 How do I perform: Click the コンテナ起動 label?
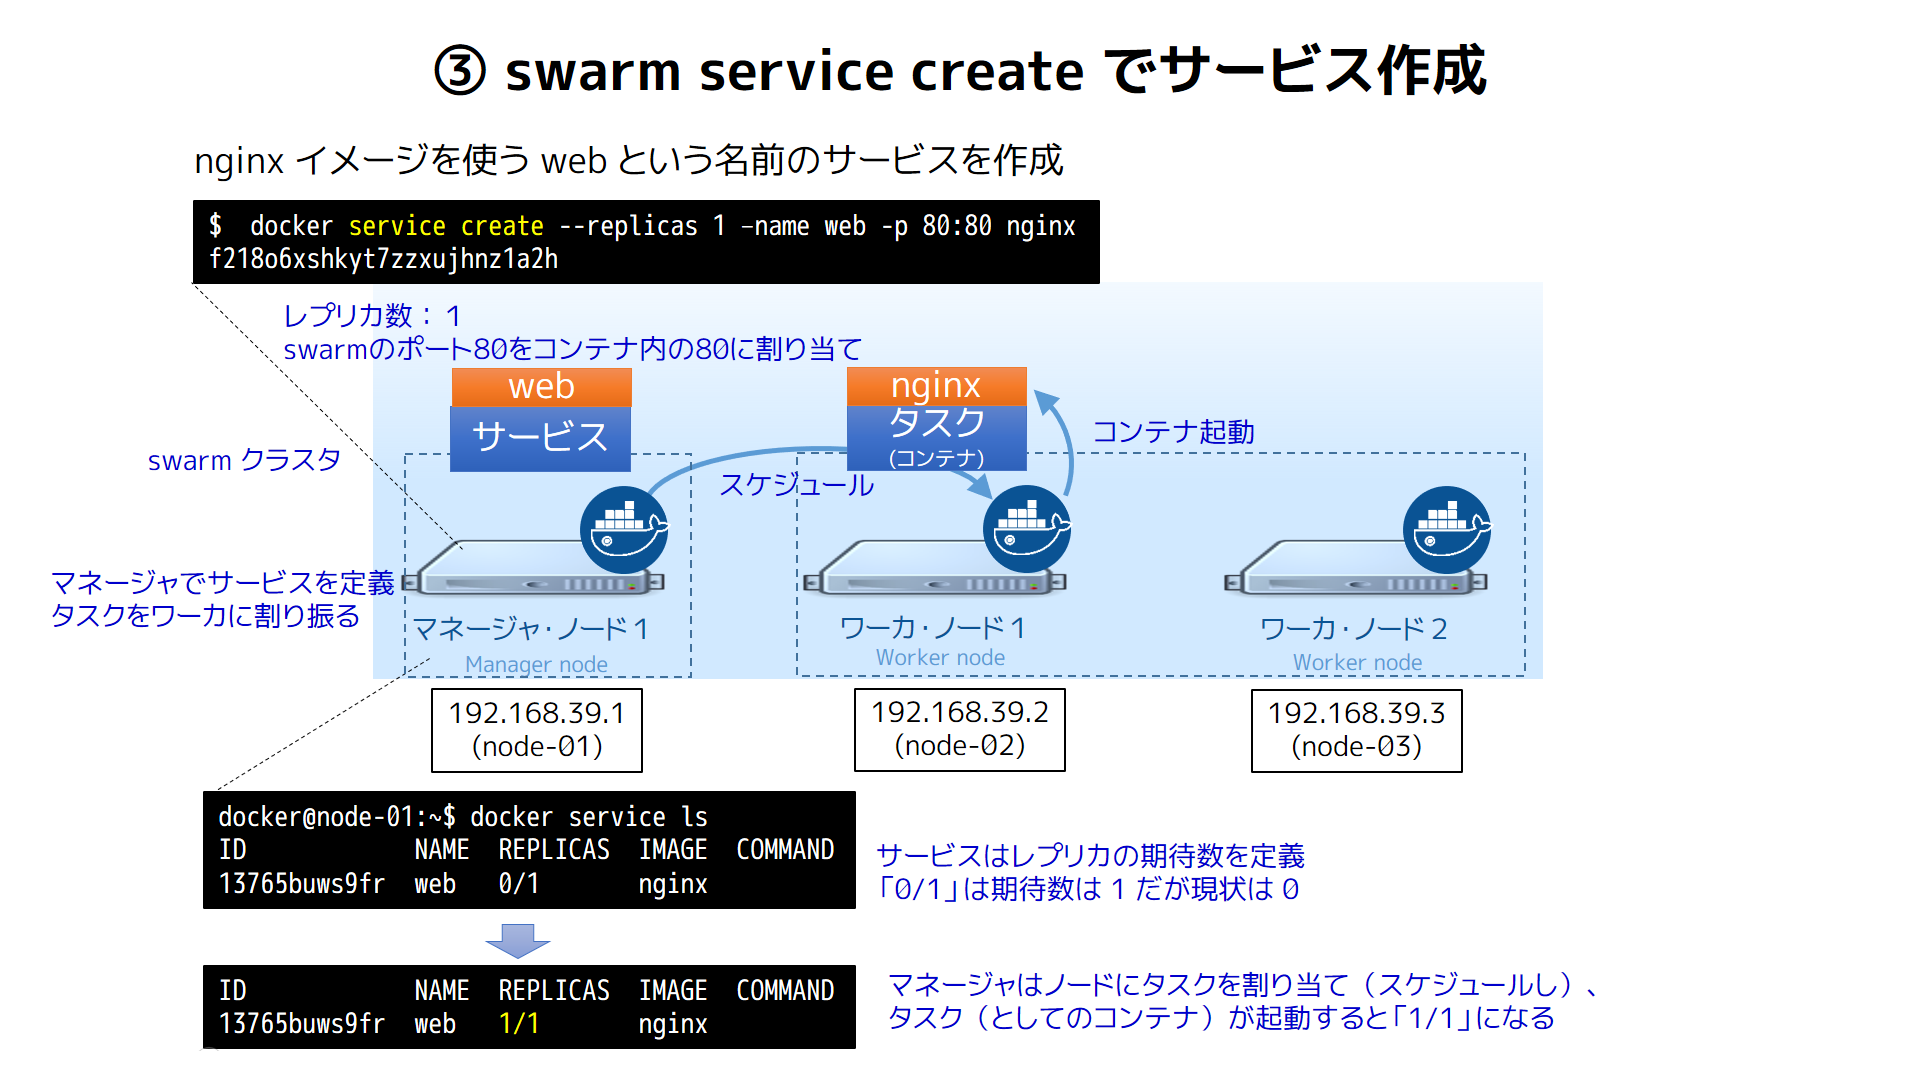(1173, 432)
